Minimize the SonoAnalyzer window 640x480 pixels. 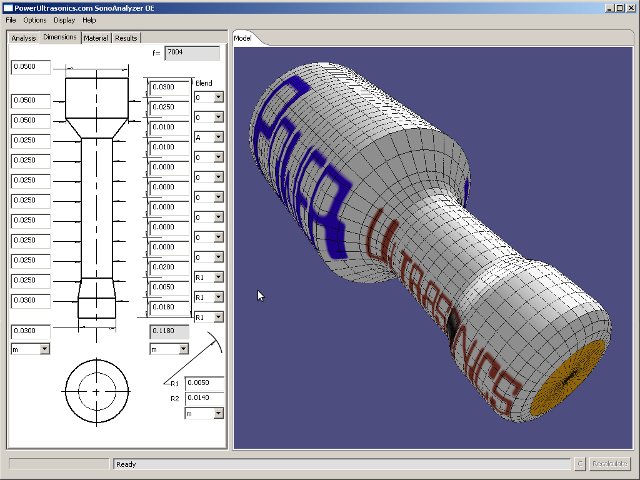pyautogui.click(x=610, y=8)
